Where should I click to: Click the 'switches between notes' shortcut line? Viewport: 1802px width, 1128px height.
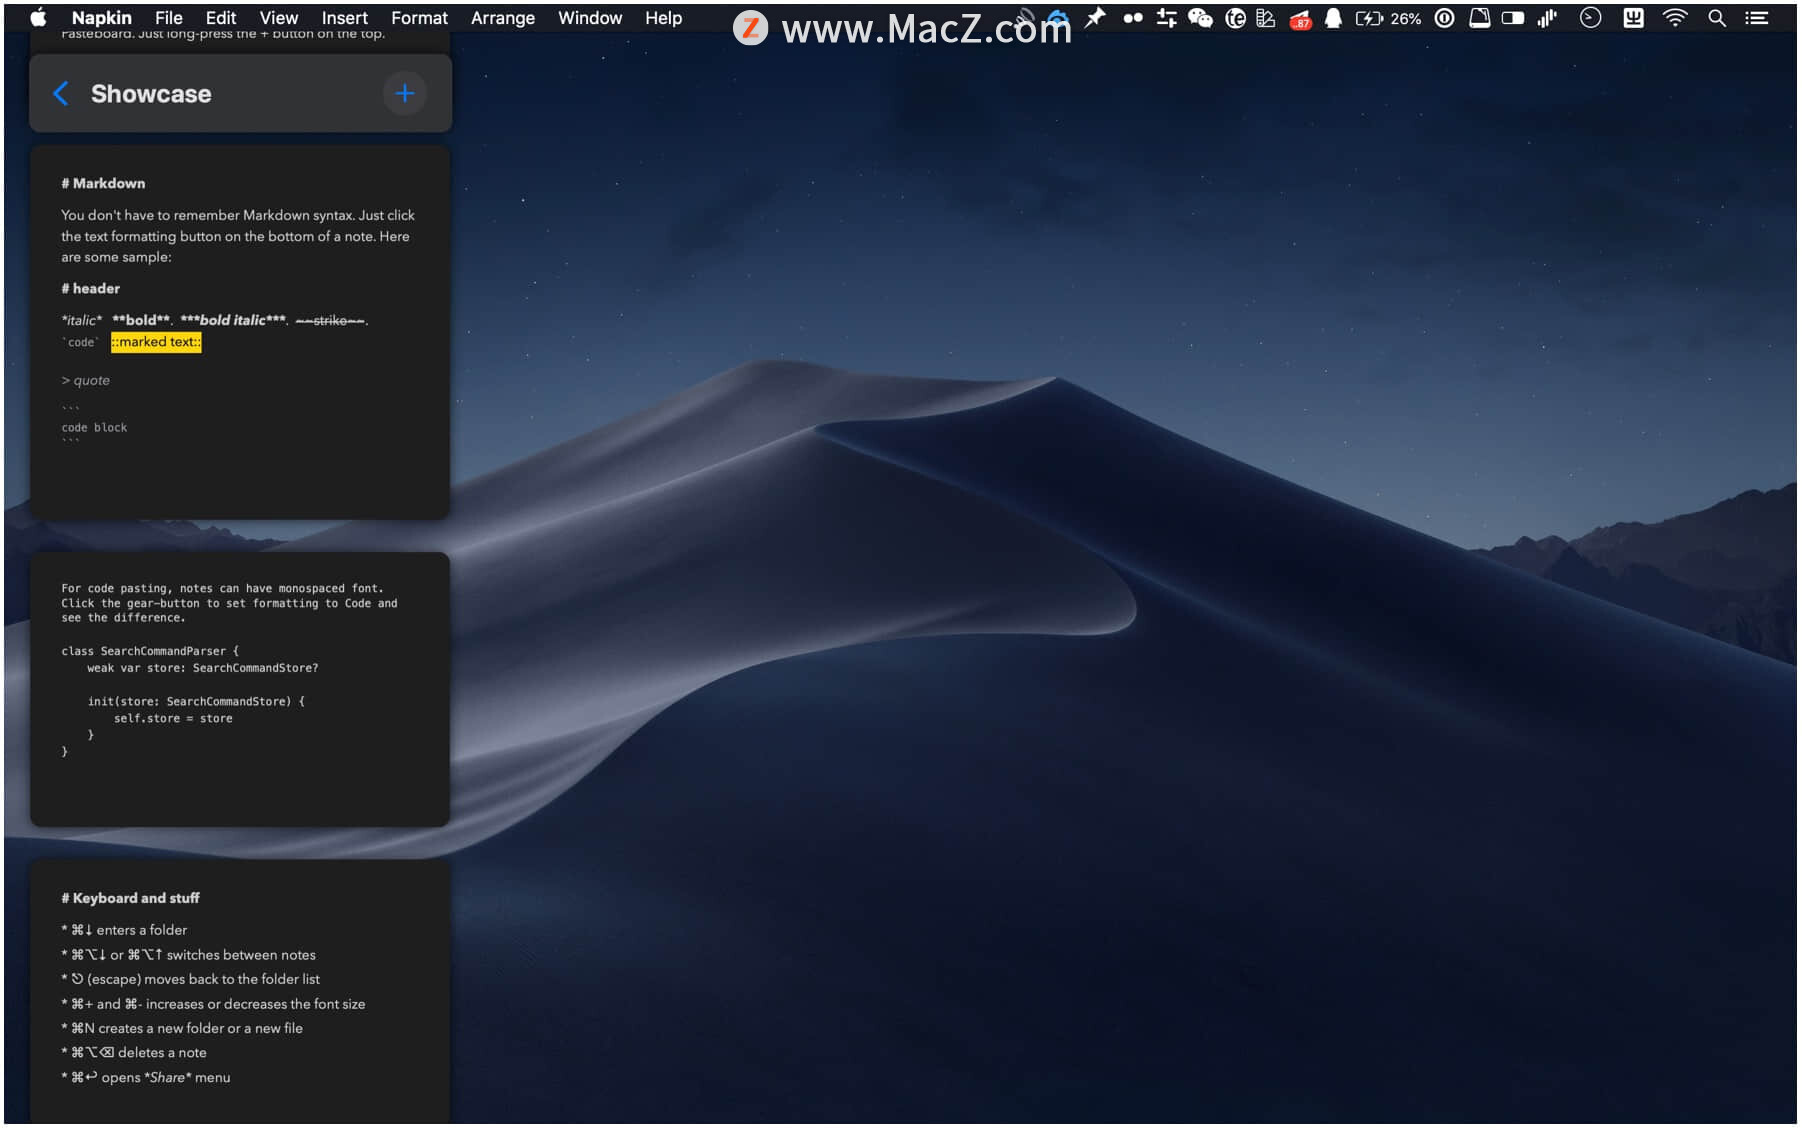[188, 955]
